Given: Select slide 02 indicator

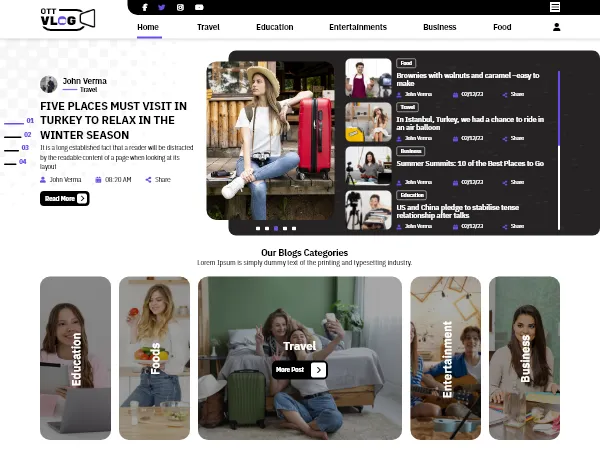Looking at the screenshot, I should (18, 135).
